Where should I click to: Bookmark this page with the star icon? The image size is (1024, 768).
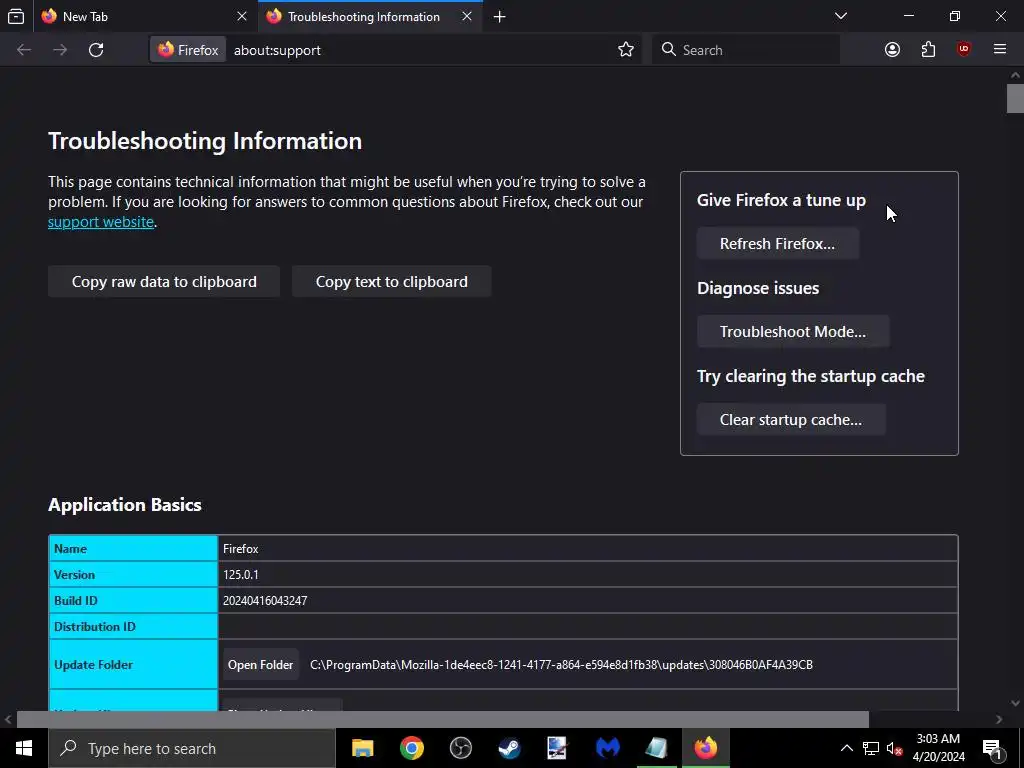(626, 50)
